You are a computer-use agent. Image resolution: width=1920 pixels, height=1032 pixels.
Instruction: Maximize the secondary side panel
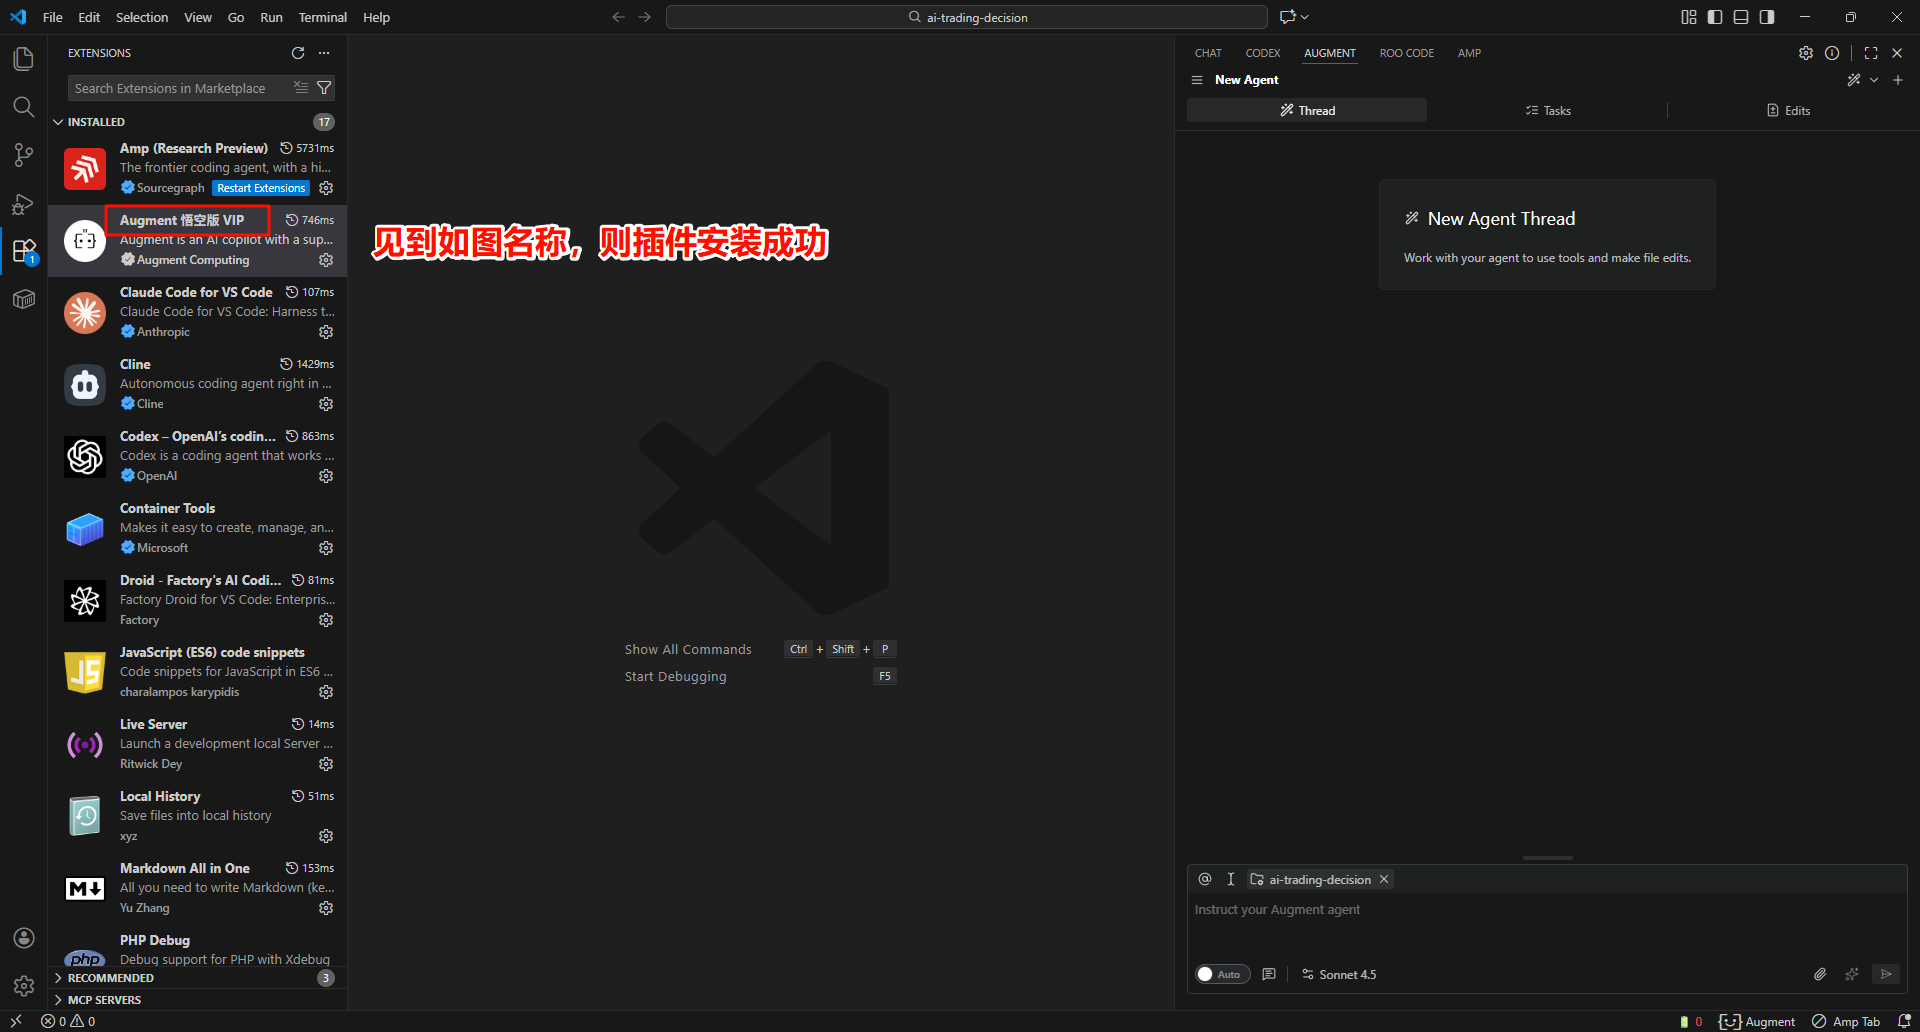(x=1871, y=53)
